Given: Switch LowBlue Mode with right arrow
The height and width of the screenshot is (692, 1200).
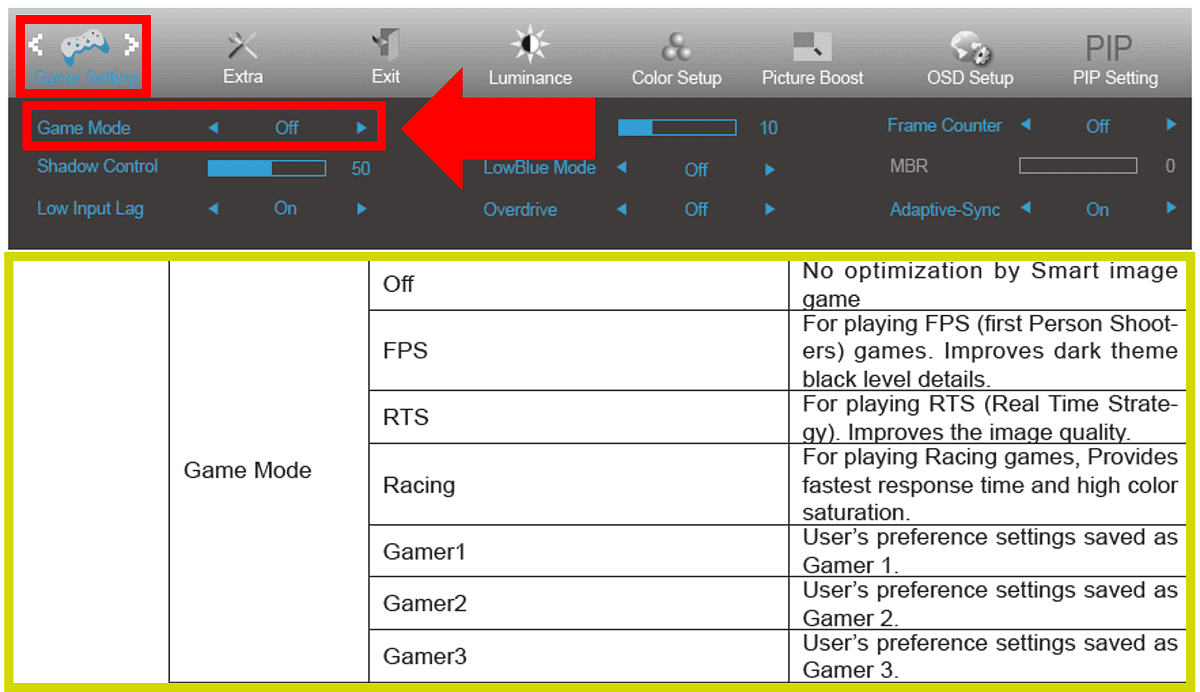Looking at the screenshot, I should click(x=769, y=169).
